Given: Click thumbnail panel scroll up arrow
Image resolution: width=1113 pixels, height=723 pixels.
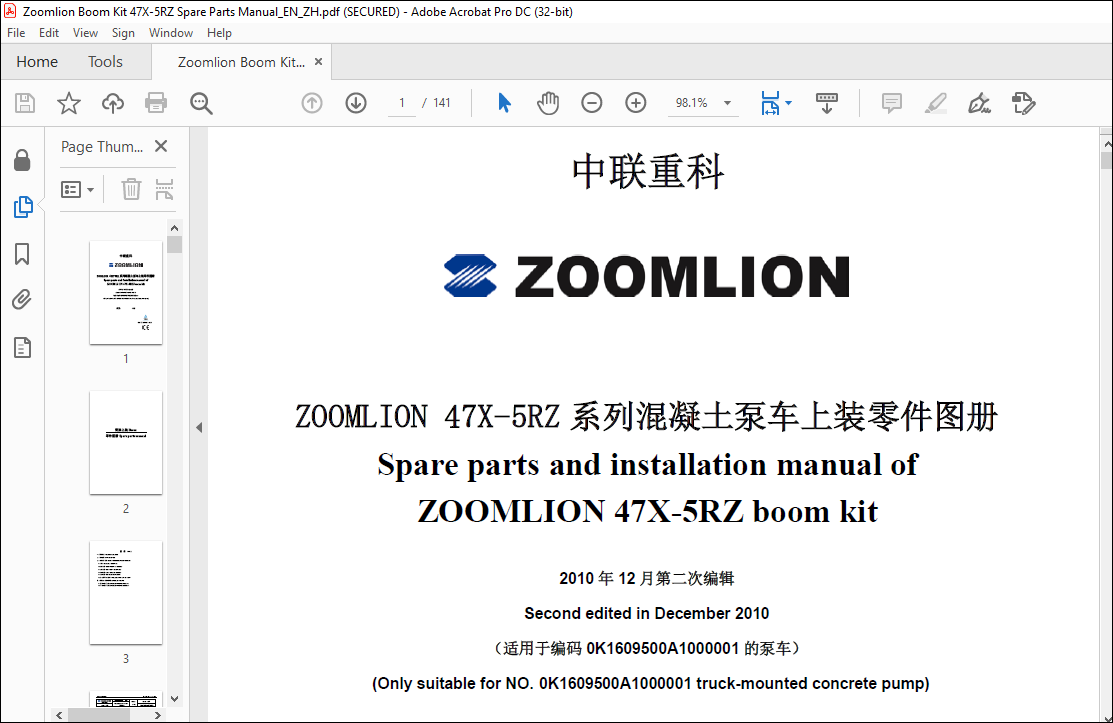Looking at the screenshot, I should tap(175, 228).
